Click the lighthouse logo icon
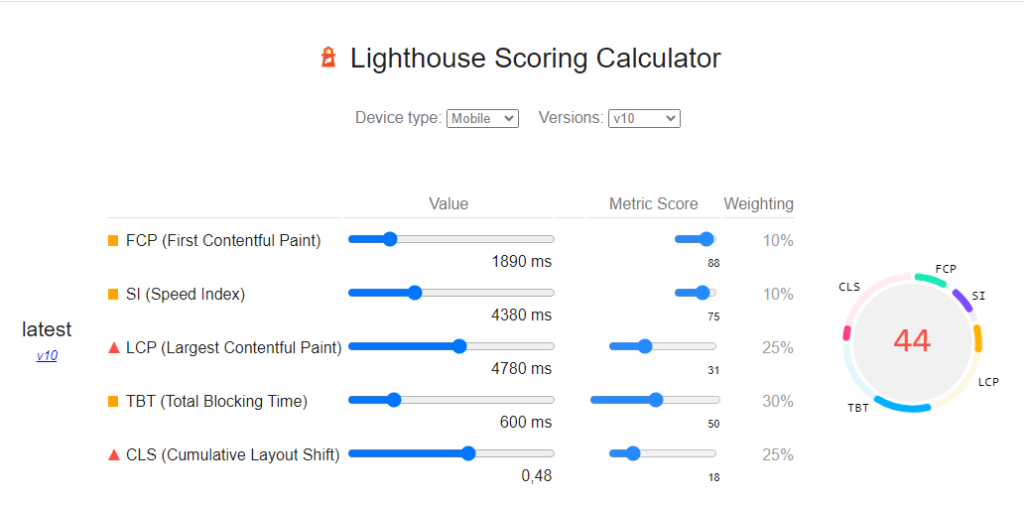The image size is (1024, 505). click(x=328, y=58)
